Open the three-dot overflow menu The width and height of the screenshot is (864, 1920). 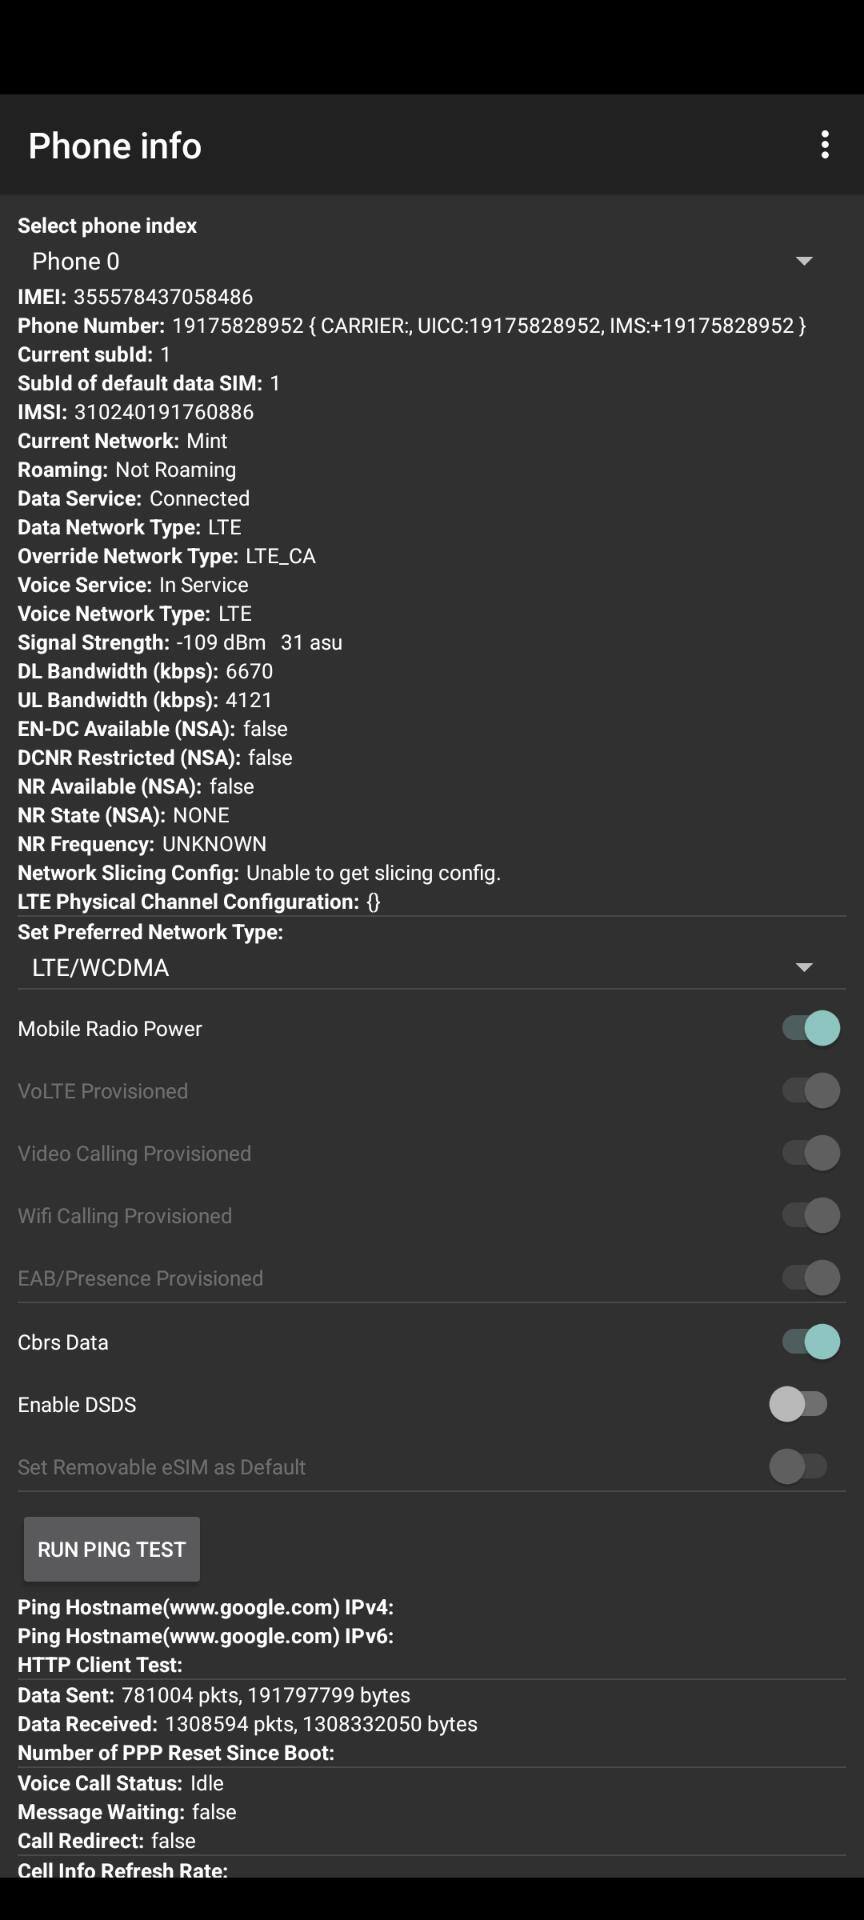825,145
